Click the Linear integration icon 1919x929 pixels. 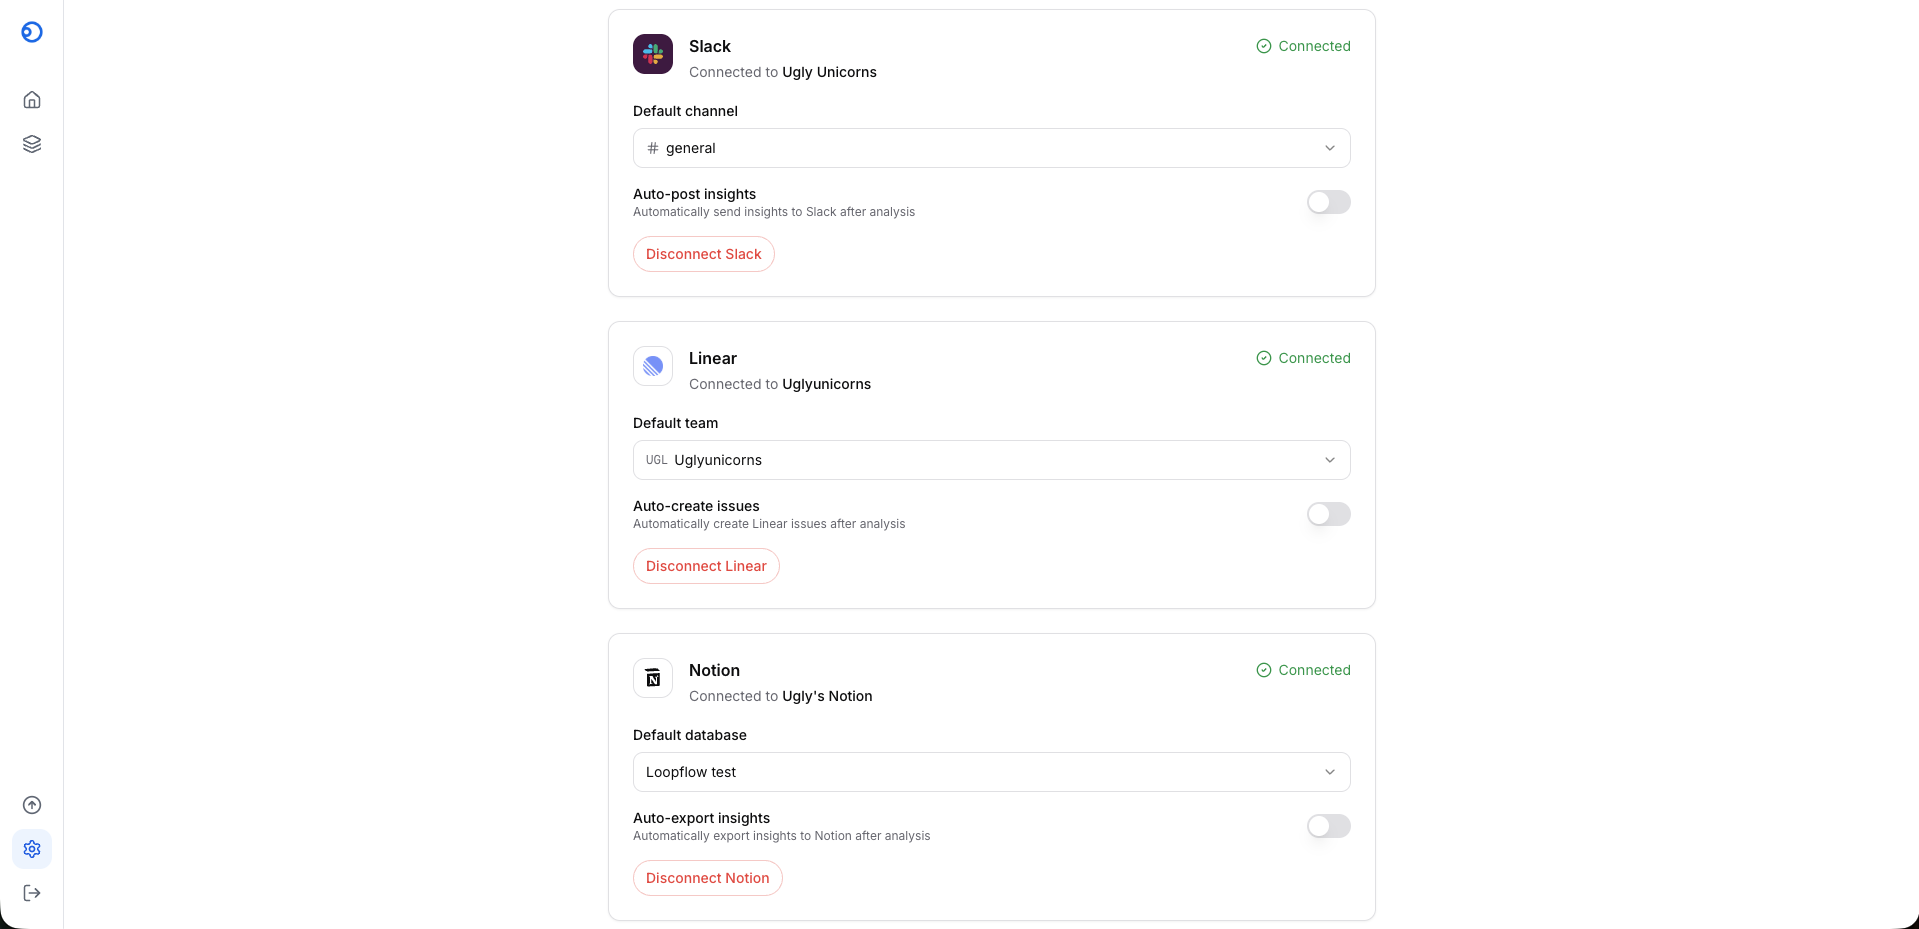pos(652,366)
